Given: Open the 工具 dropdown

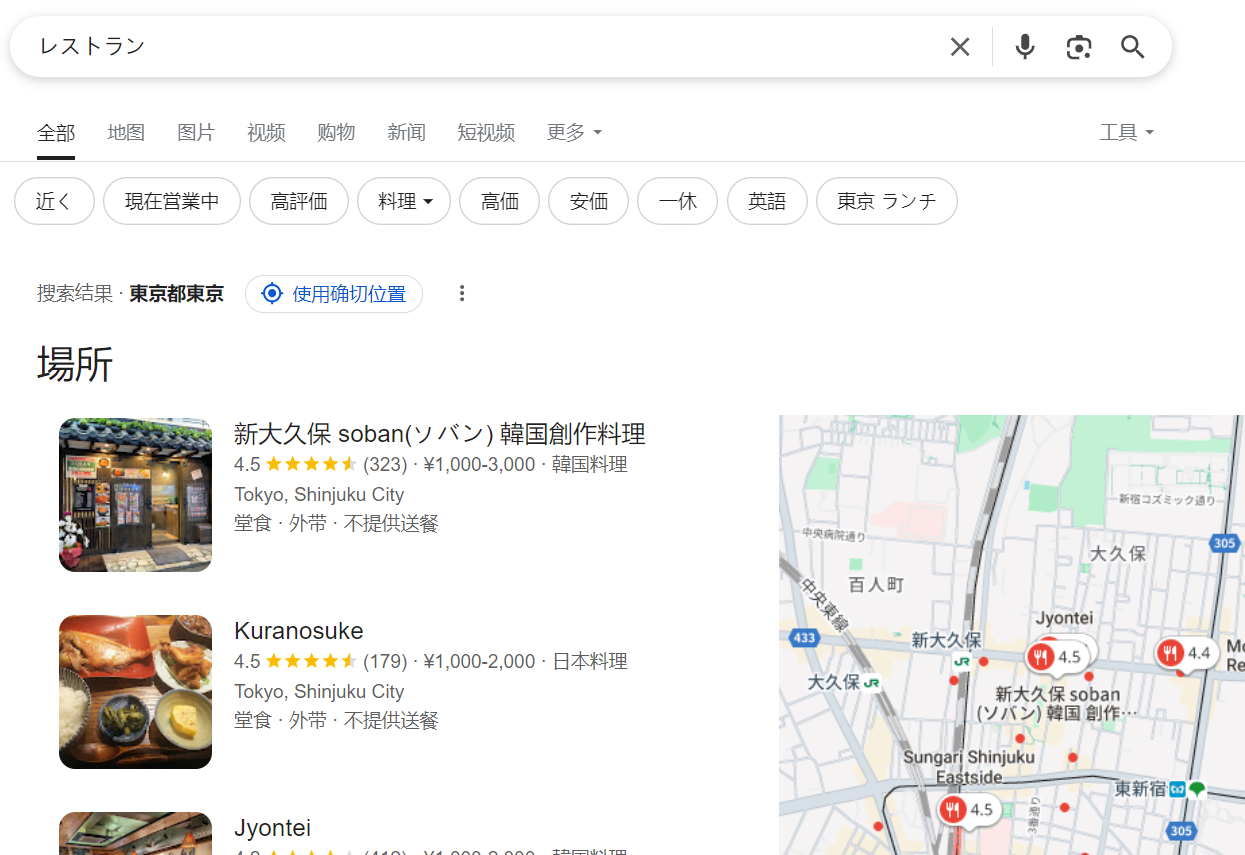Looking at the screenshot, I should (x=1127, y=132).
